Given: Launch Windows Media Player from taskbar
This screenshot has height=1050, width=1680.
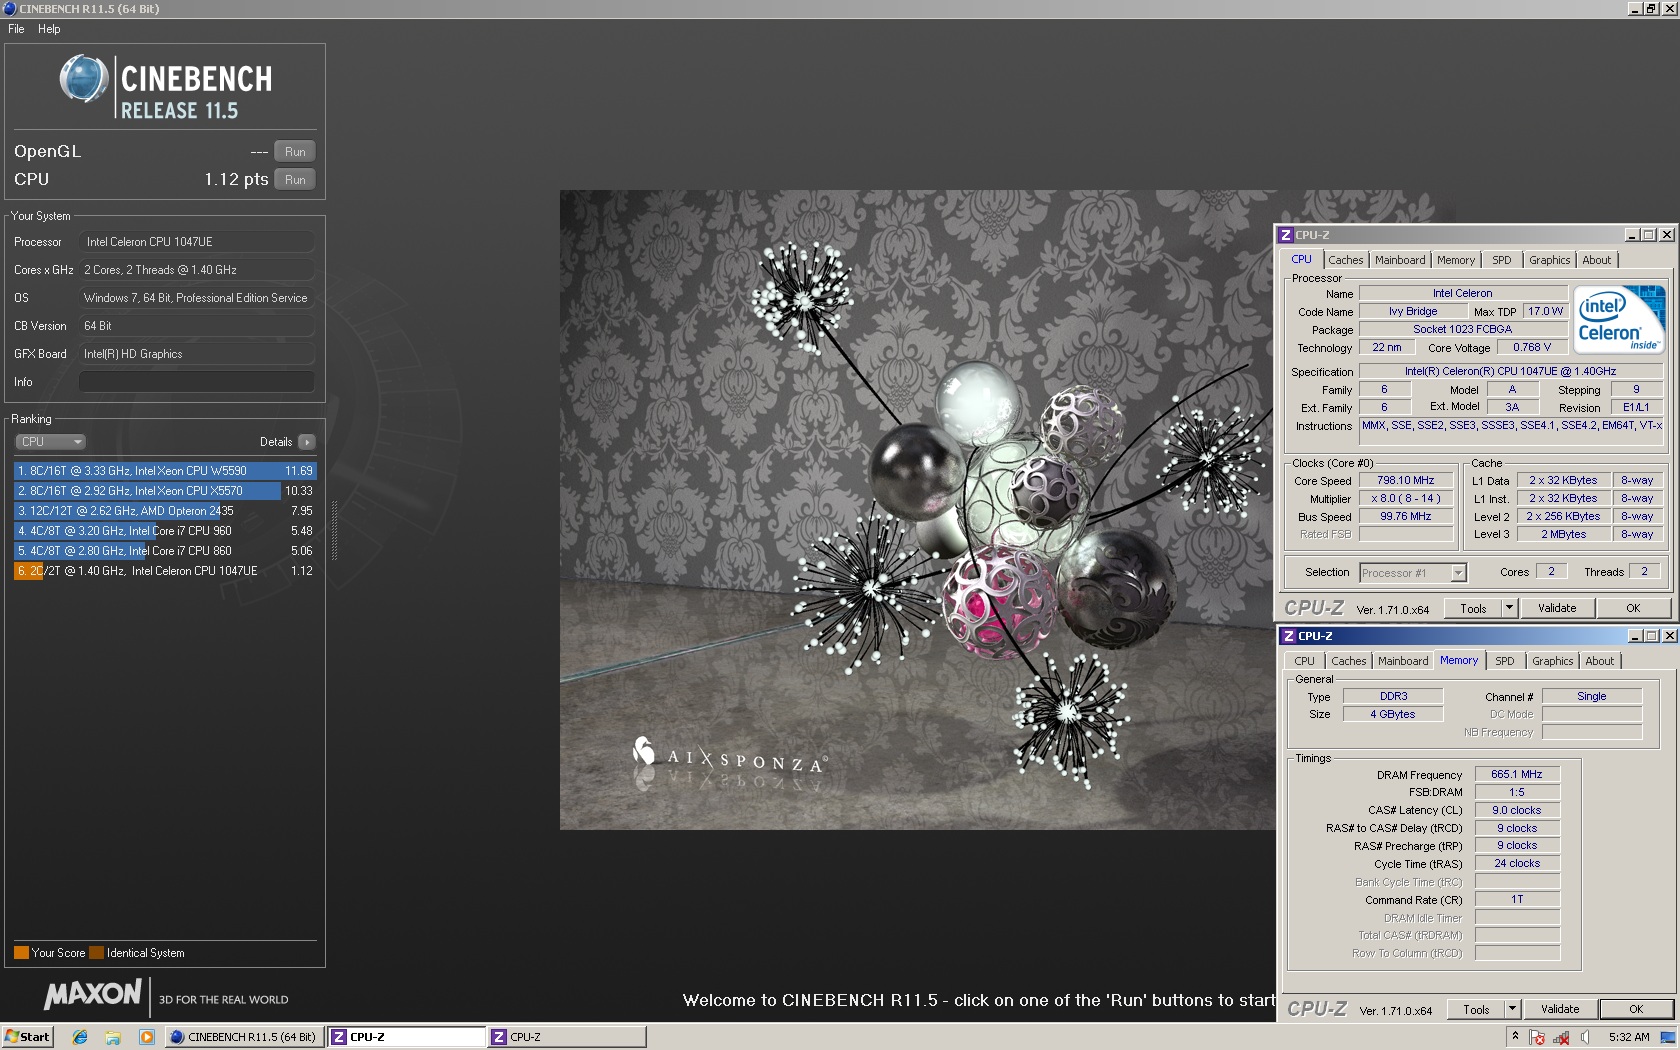Looking at the screenshot, I should [x=146, y=1037].
